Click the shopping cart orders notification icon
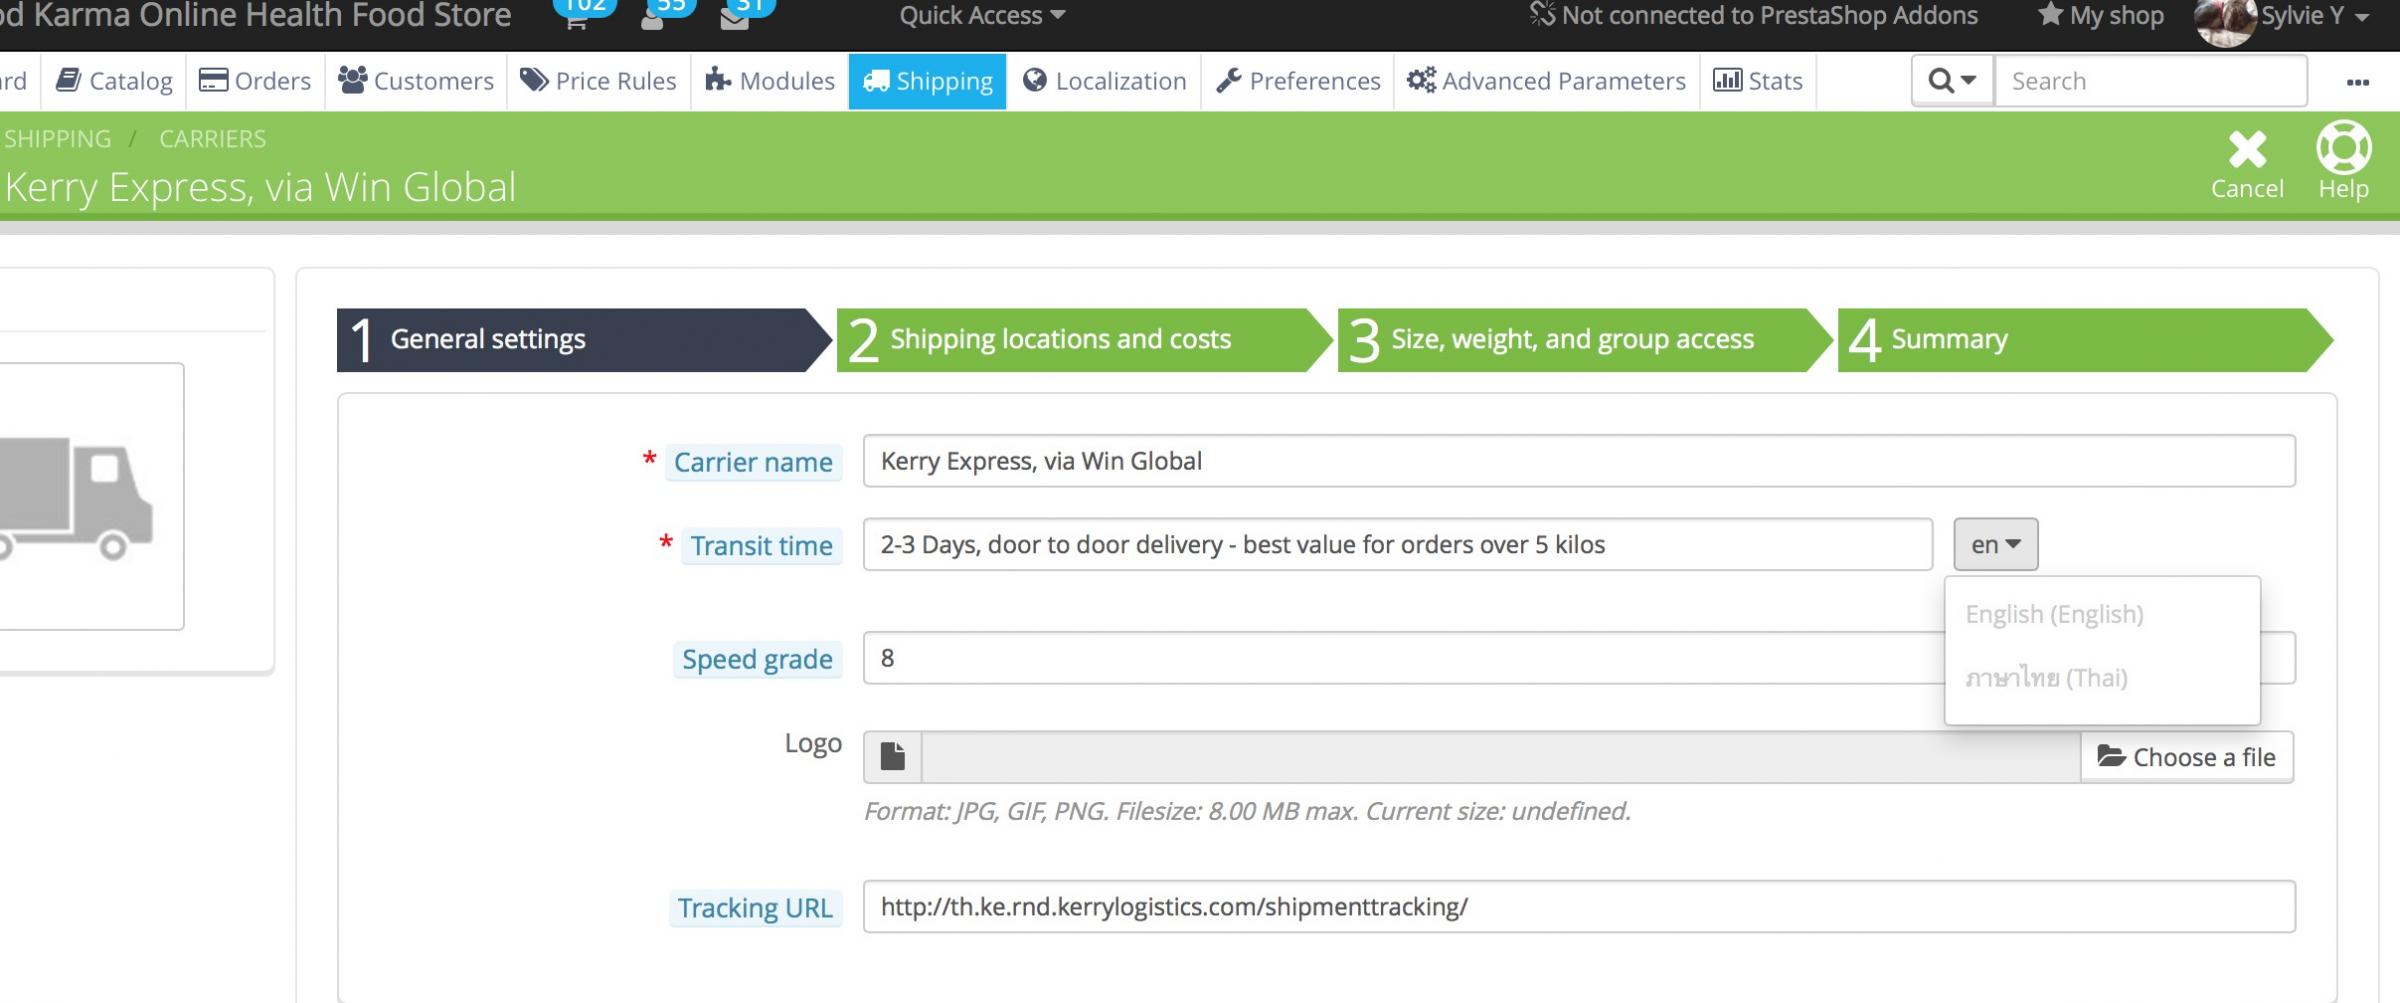Image resolution: width=2400 pixels, height=1003 pixels. (577, 17)
